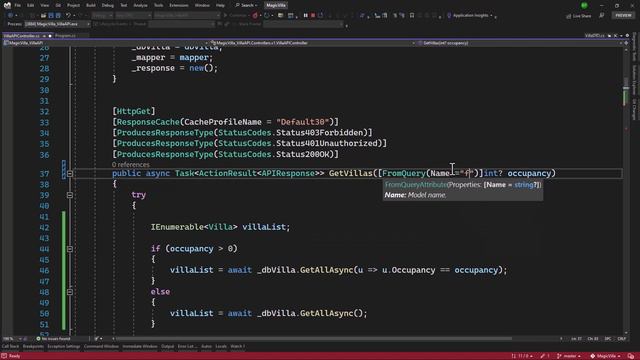Open the File menu
The width and height of the screenshot is (640, 360).
pos(18,5)
